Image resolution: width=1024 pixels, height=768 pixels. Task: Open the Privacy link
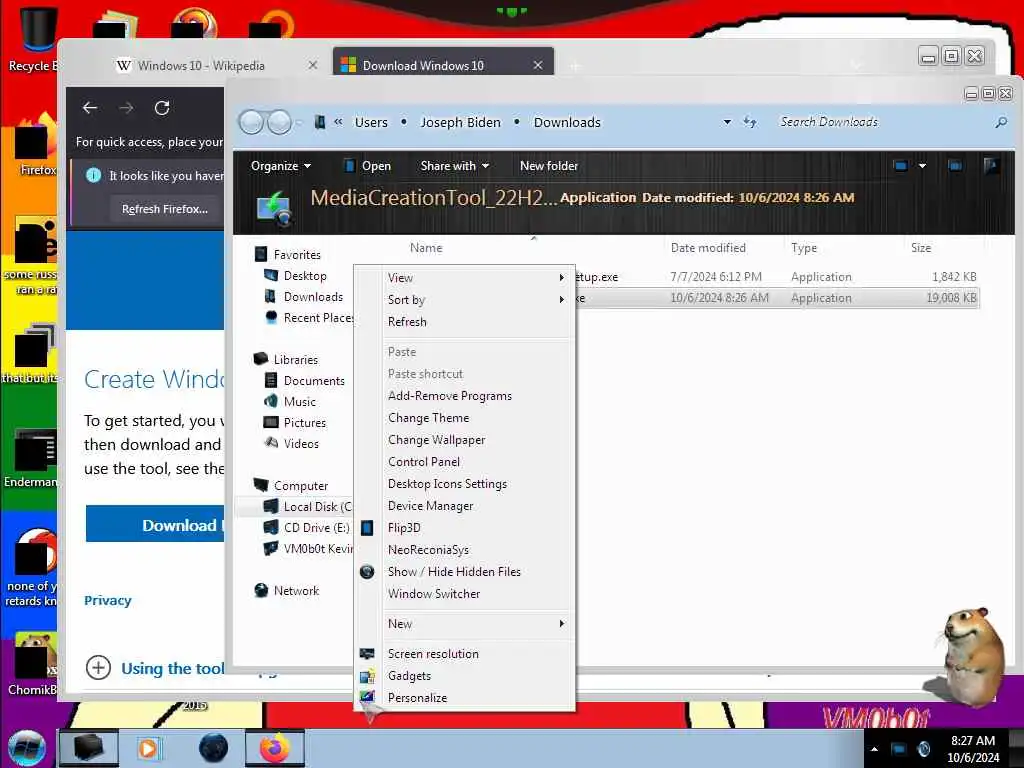point(108,600)
